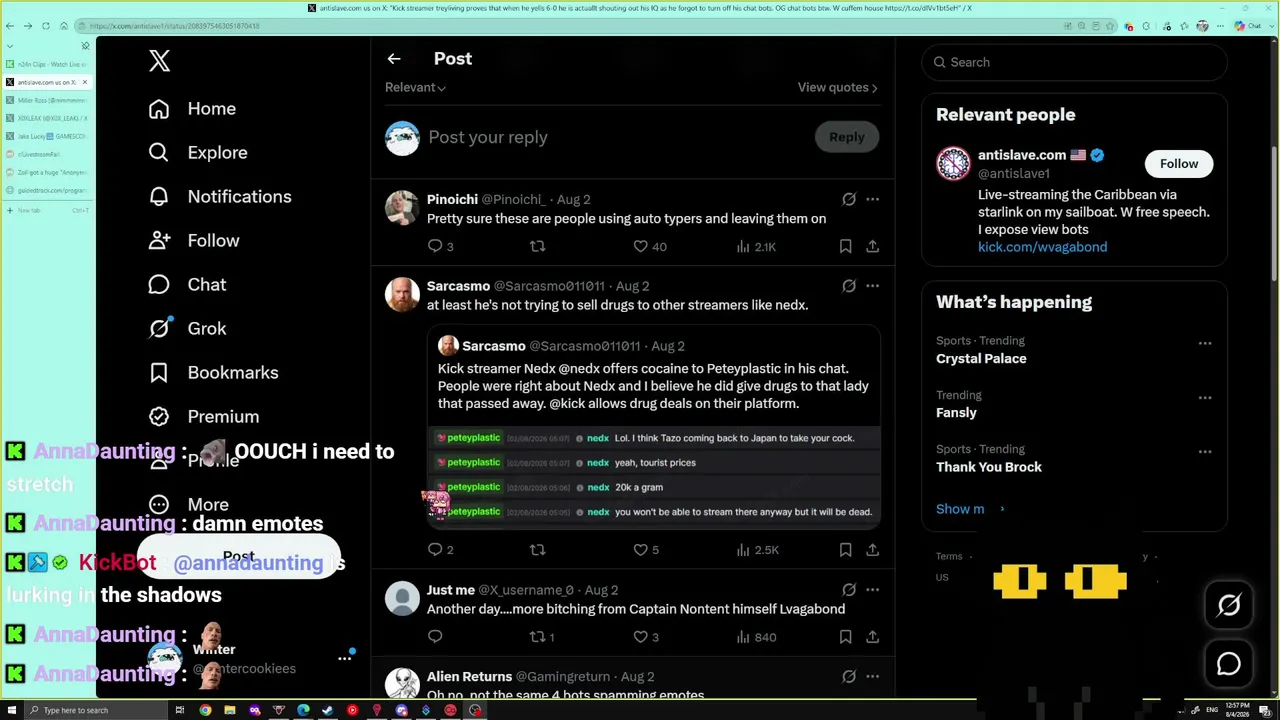The height and width of the screenshot is (720, 1280).
Task: Bookmark the Just me comment
Action: point(845,636)
